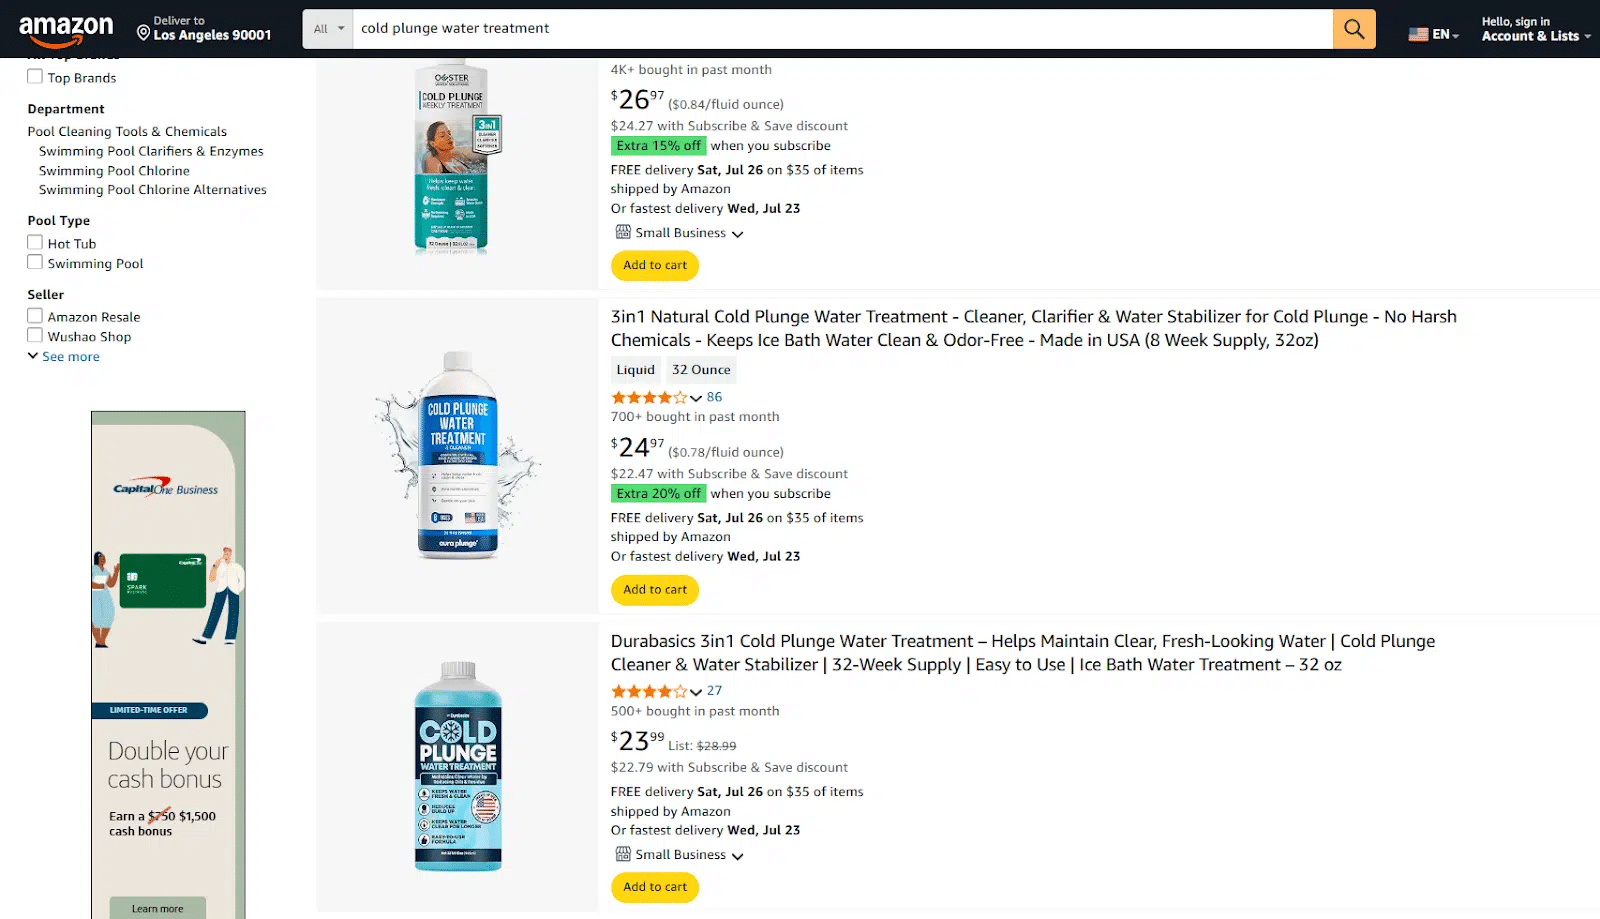This screenshot has width=1600, height=919.
Task: Open the Account & Lists dropdown
Action: pos(1535,36)
